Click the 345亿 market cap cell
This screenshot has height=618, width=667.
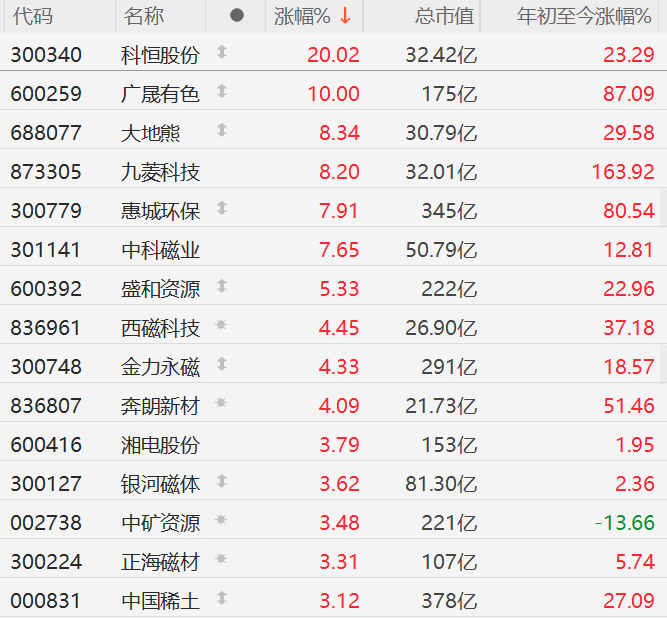[449, 211]
